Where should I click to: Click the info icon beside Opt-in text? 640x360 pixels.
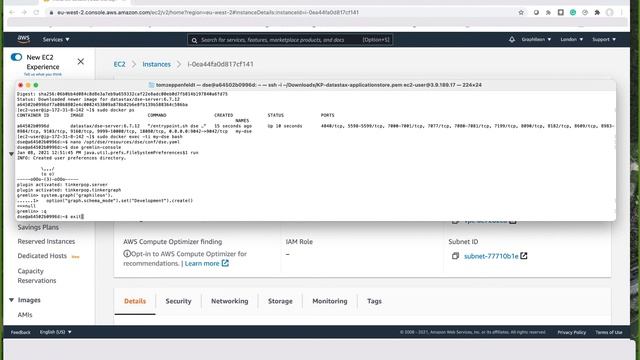pos(127,253)
